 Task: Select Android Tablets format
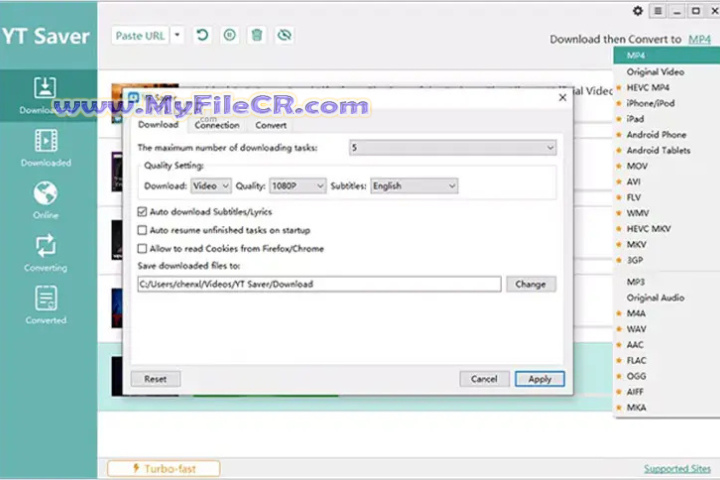pos(667,150)
